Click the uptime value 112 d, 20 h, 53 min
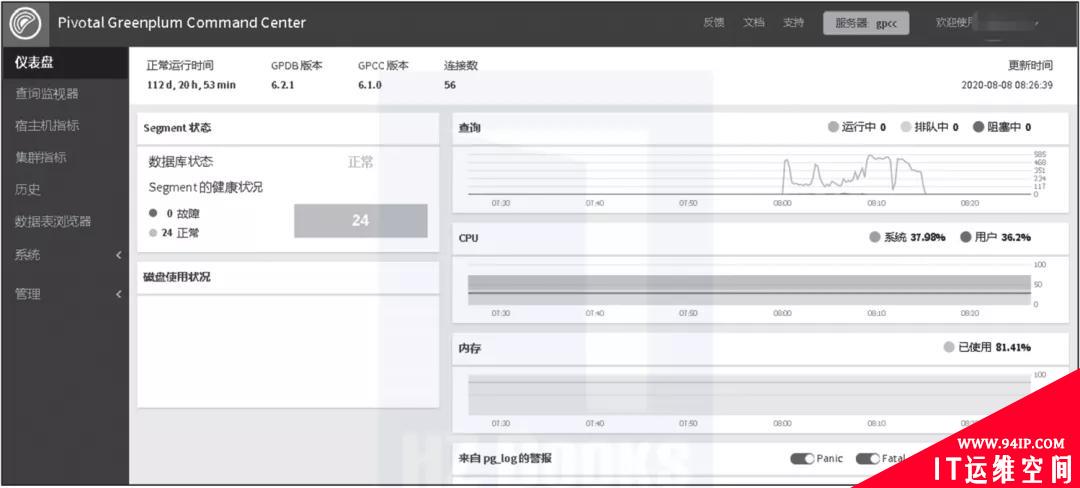1080x488 pixels. [x=191, y=85]
